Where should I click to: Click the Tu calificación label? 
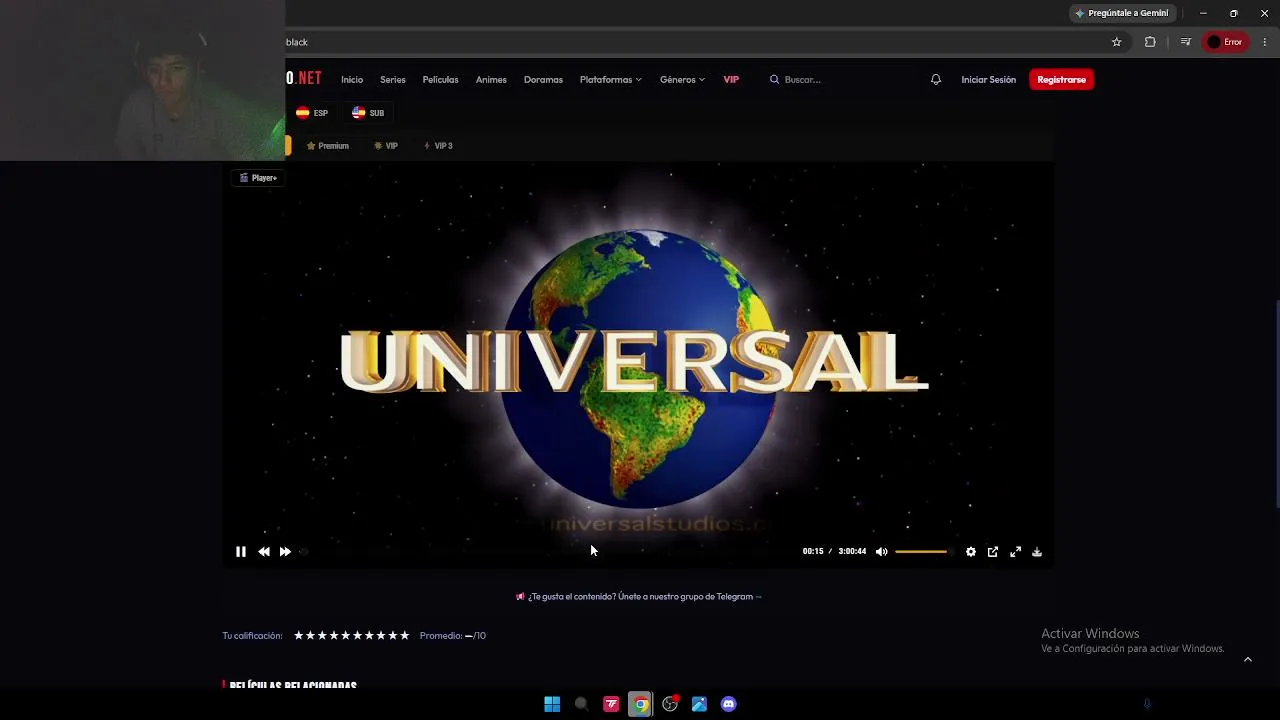(252, 636)
